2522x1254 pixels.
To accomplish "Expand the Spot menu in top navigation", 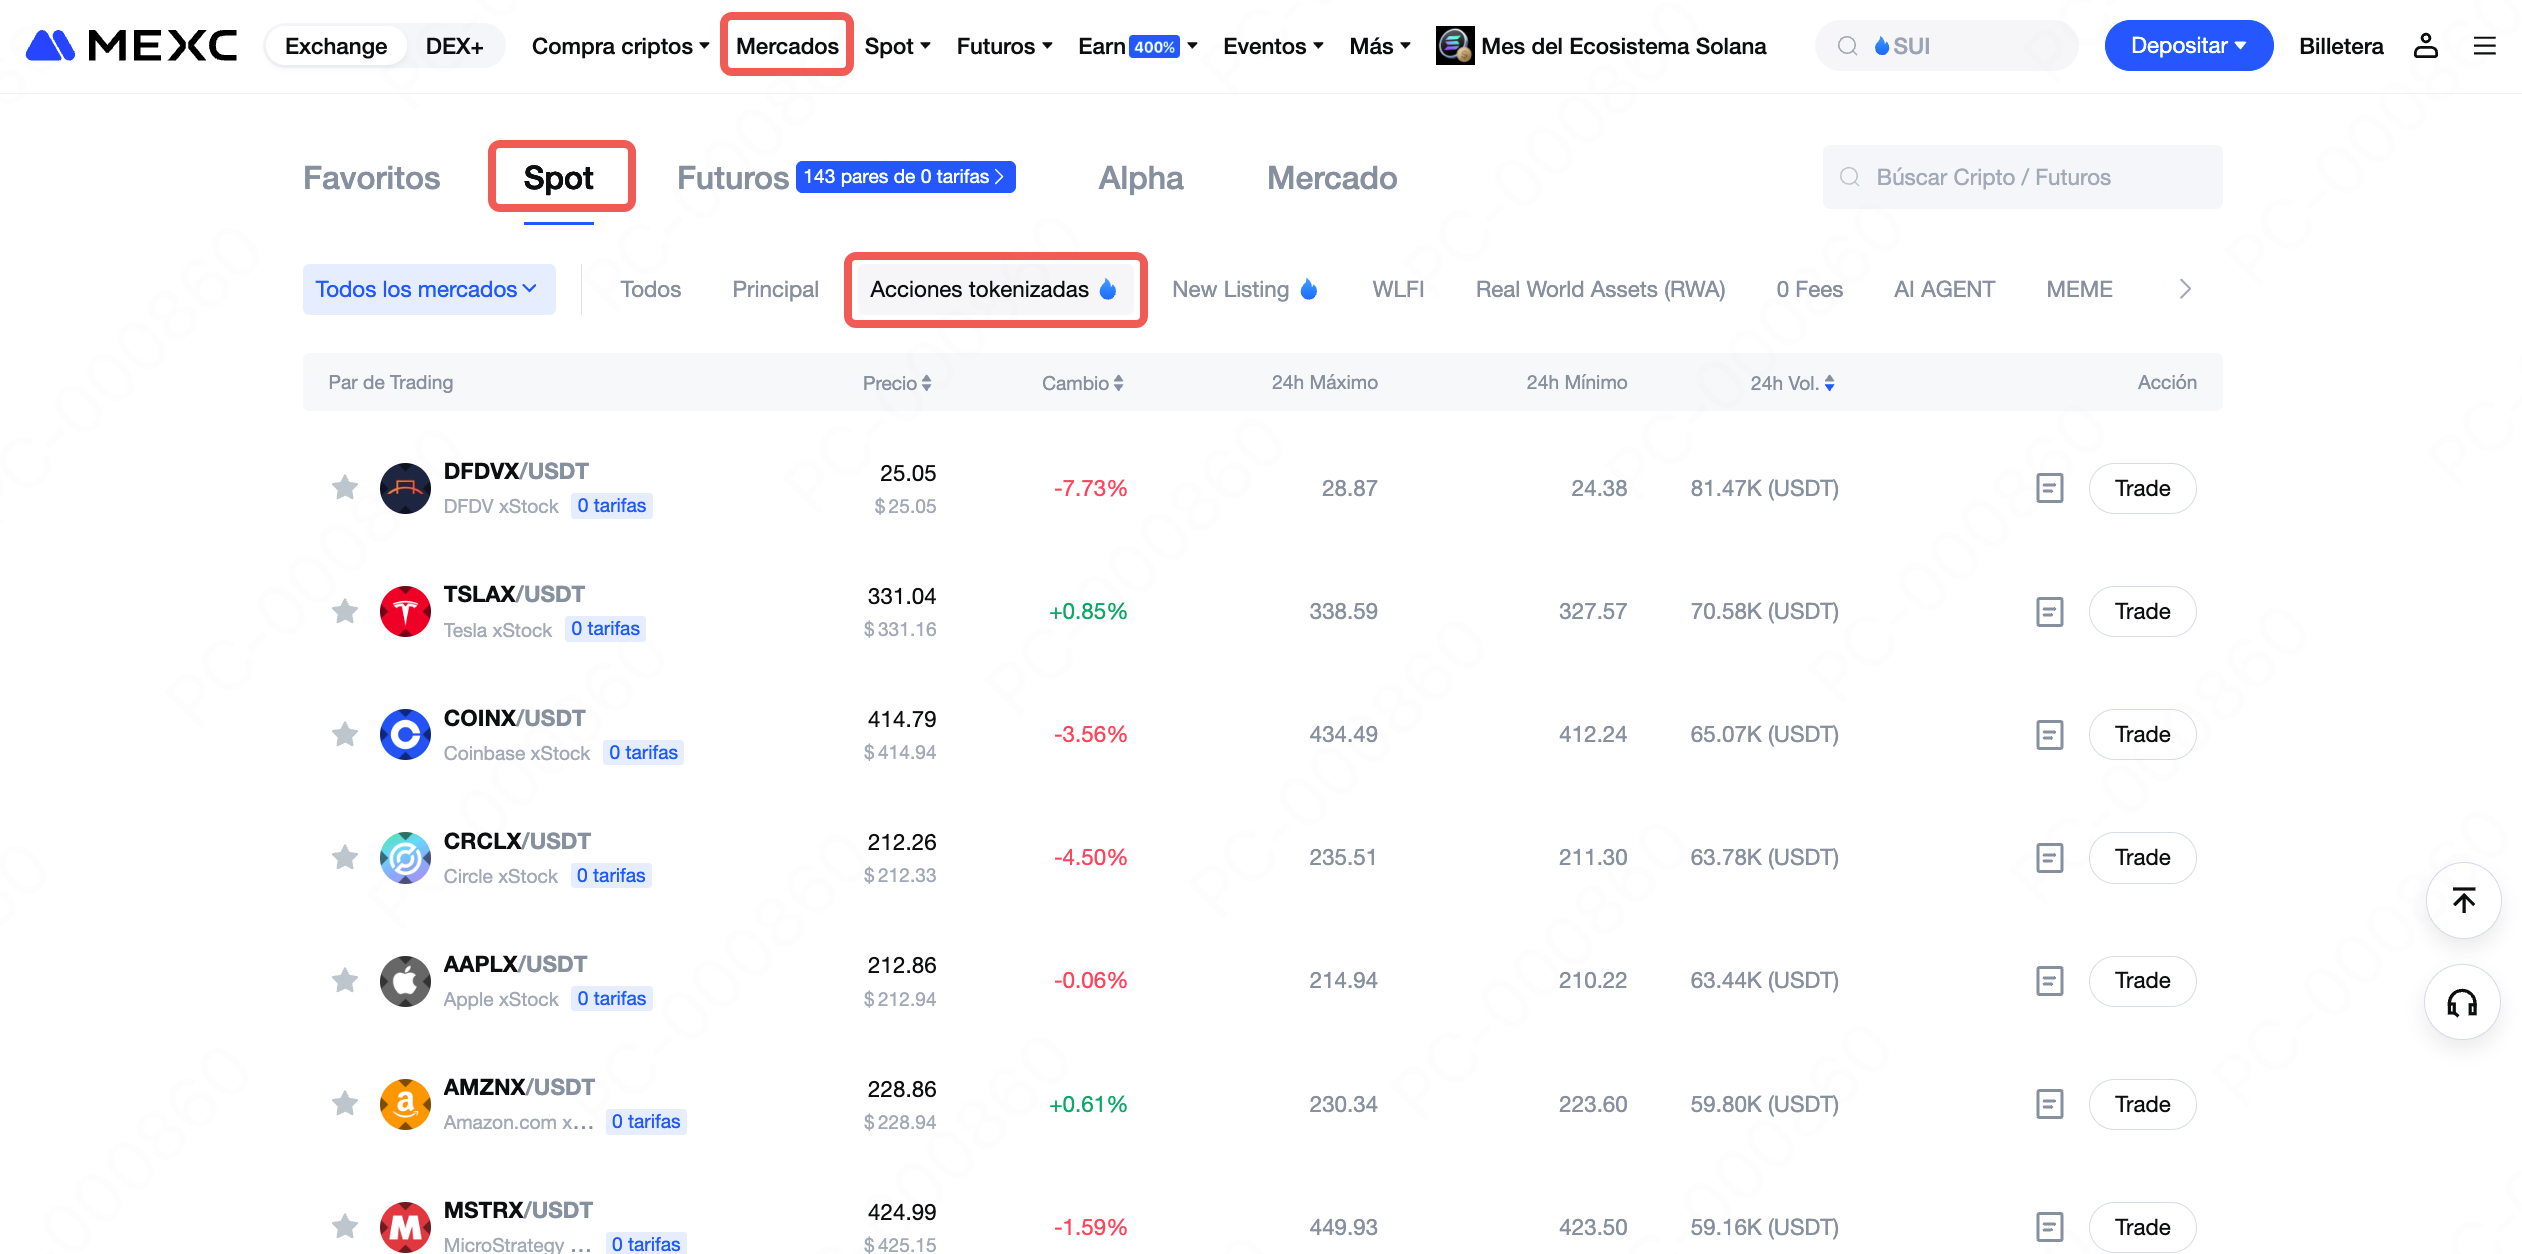I will pos(897,46).
